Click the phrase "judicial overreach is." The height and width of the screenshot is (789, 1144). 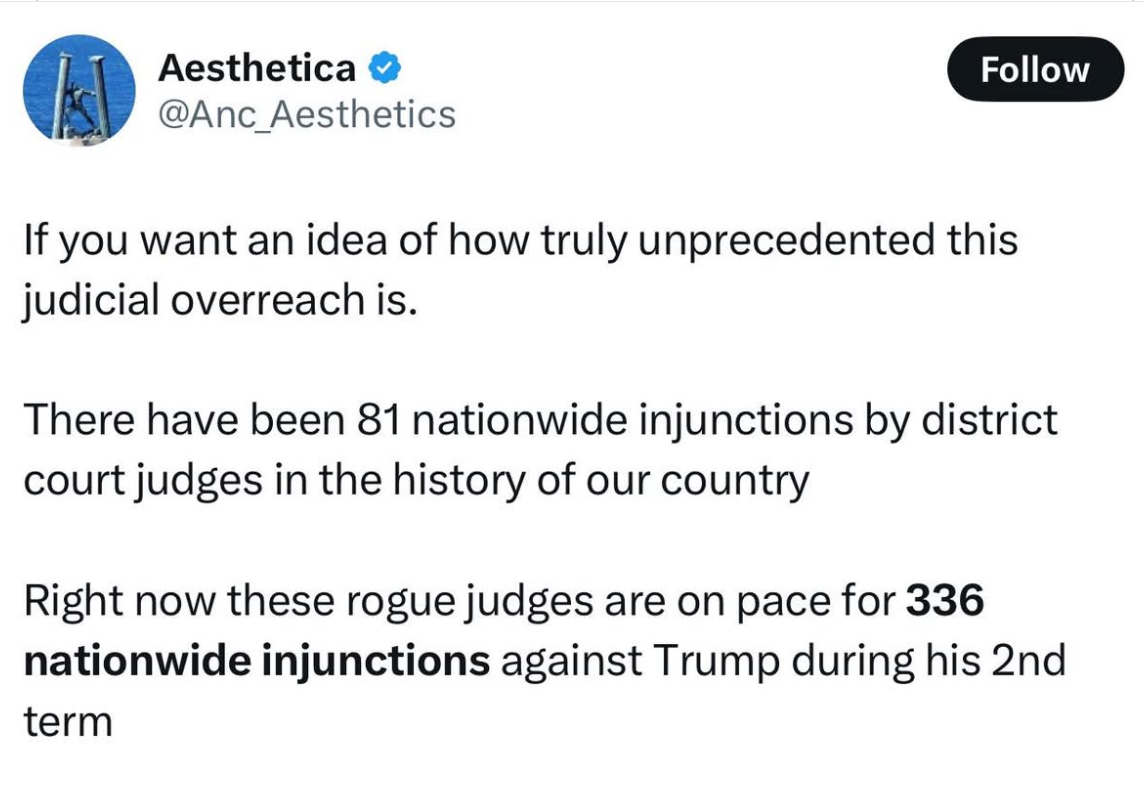[x=221, y=300]
